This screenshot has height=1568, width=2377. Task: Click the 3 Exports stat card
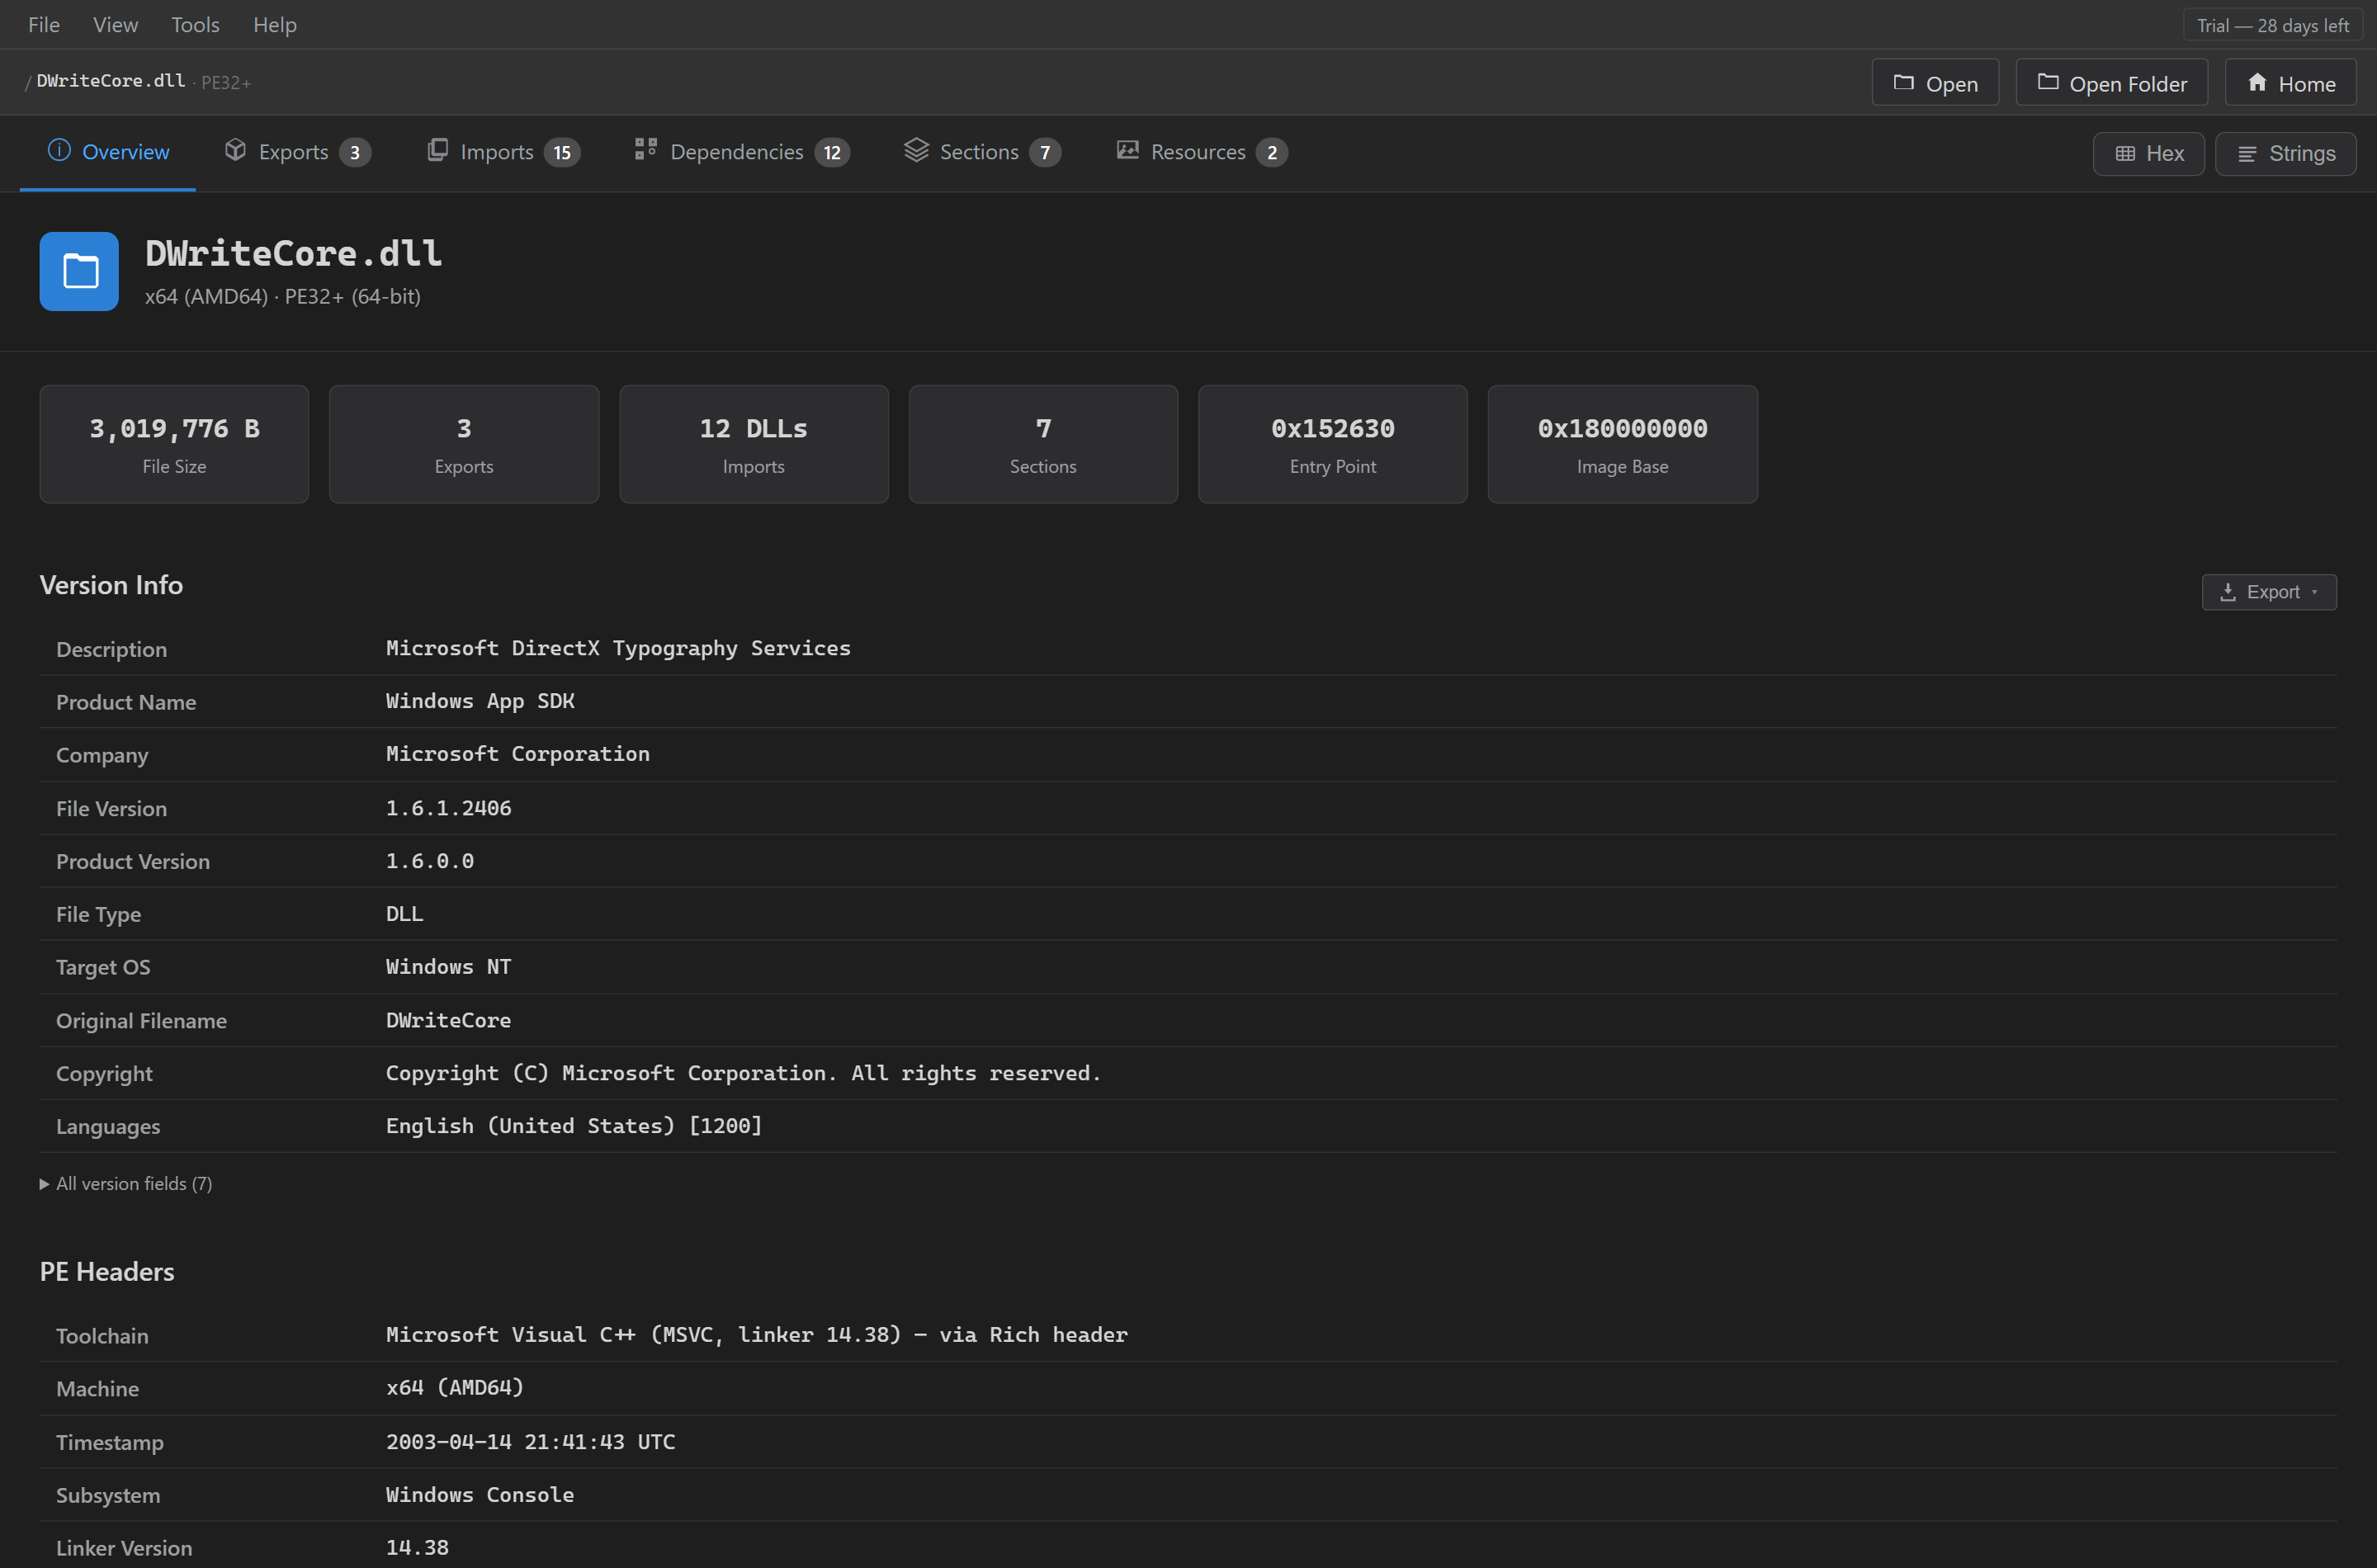pyautogui.click(x=464, y=444)
